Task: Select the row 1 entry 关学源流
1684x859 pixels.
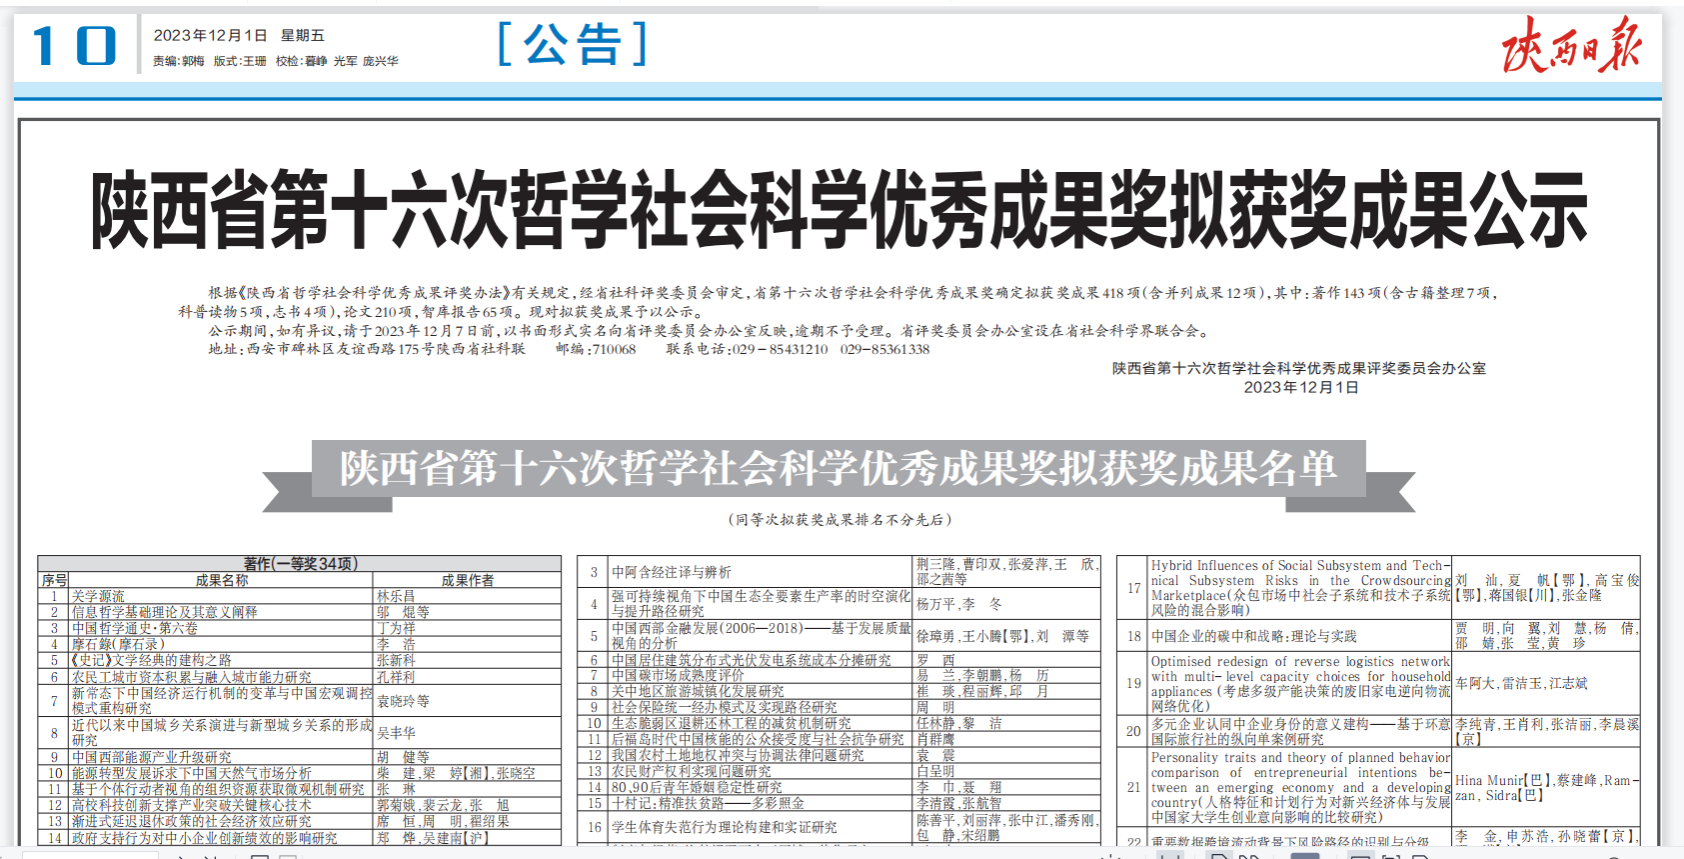Action: (98, 596)
